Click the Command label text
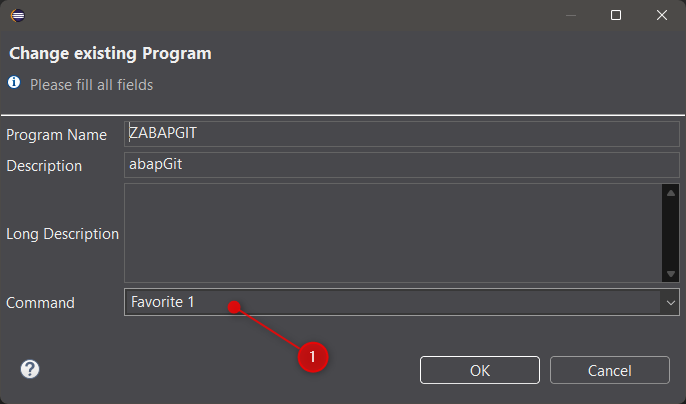686x404 pixels. point(40,303)
